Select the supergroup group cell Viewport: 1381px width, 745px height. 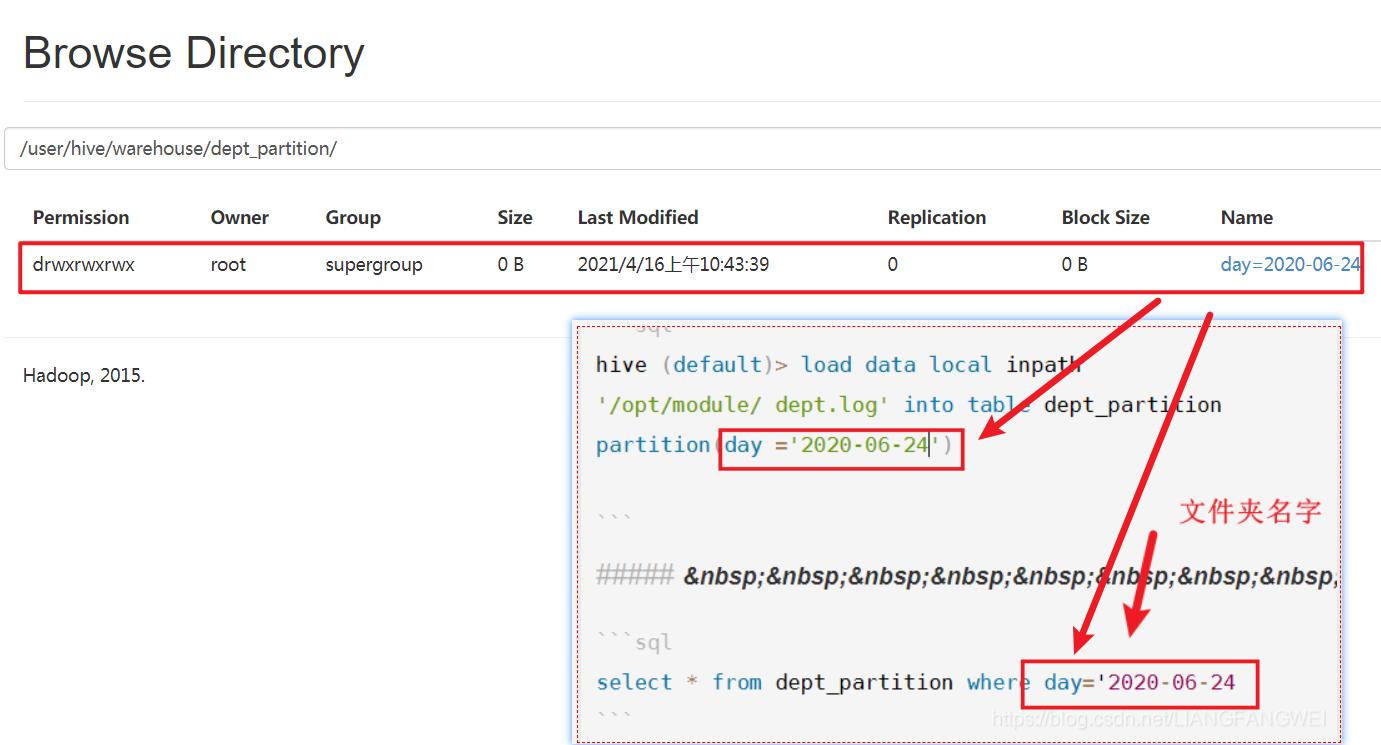click(x=374, y=265)
